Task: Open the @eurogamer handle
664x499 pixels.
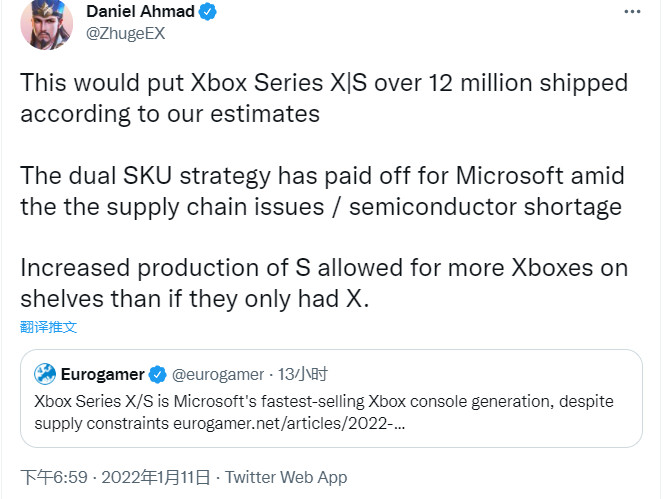Action: tap(218, 375)
